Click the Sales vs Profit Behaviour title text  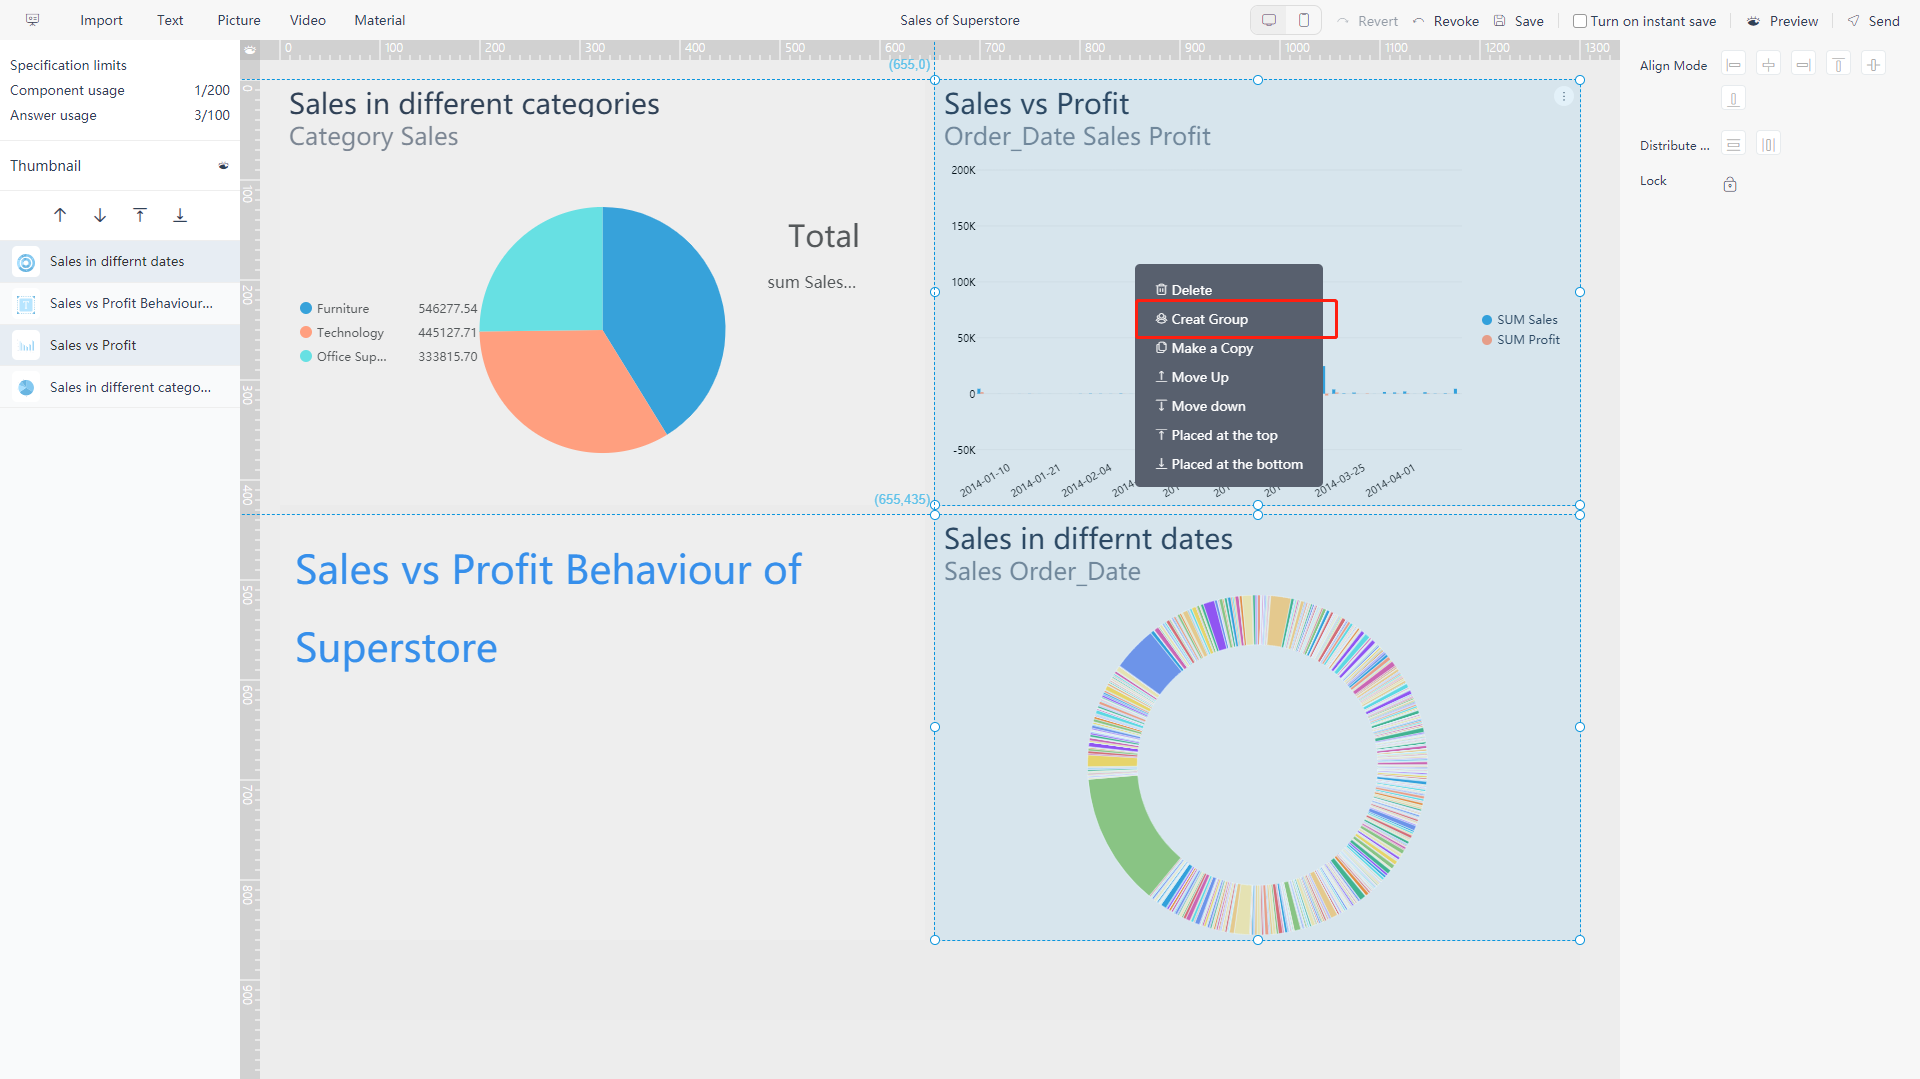point(548,608)
